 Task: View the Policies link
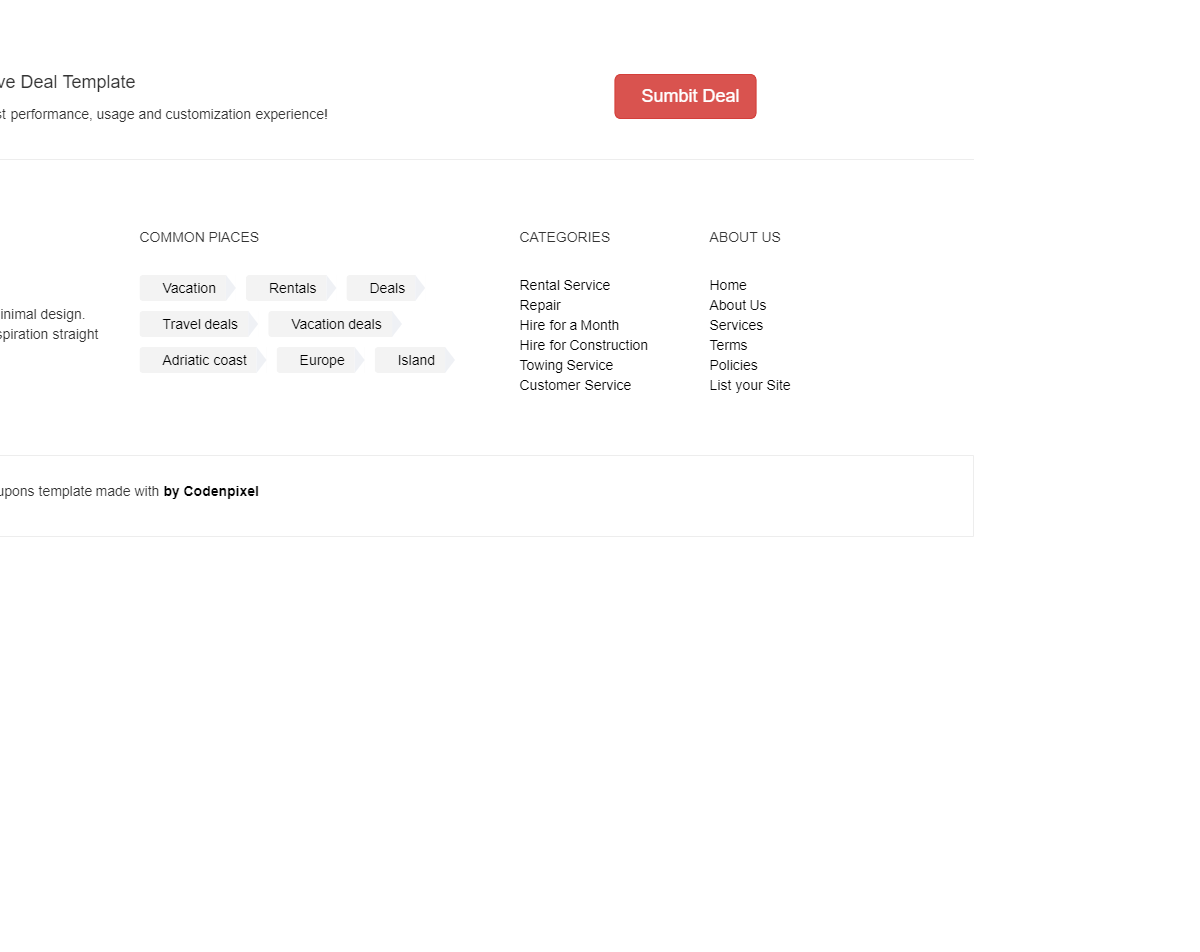(733, 365)
